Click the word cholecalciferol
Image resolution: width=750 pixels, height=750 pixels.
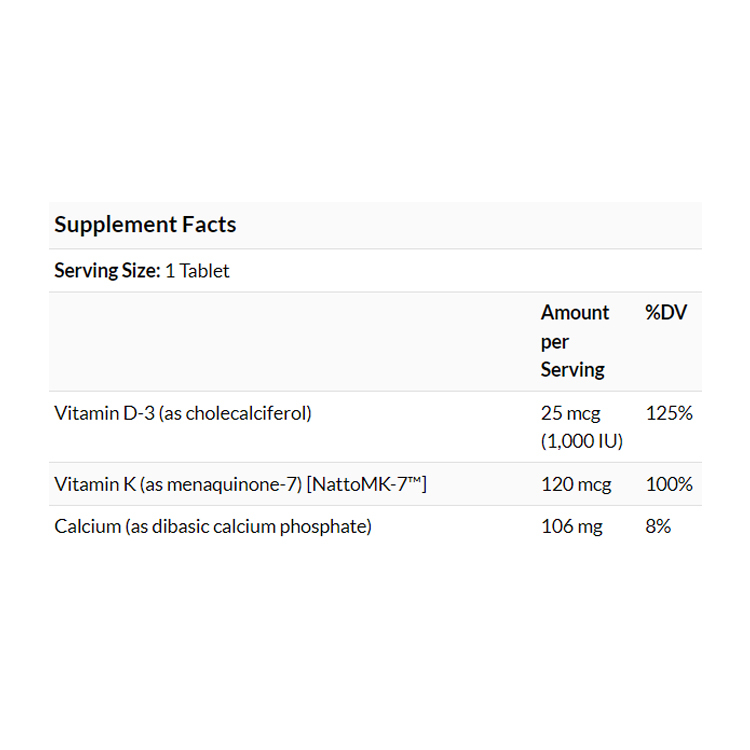pyautogui.click(x=245, y=412)
